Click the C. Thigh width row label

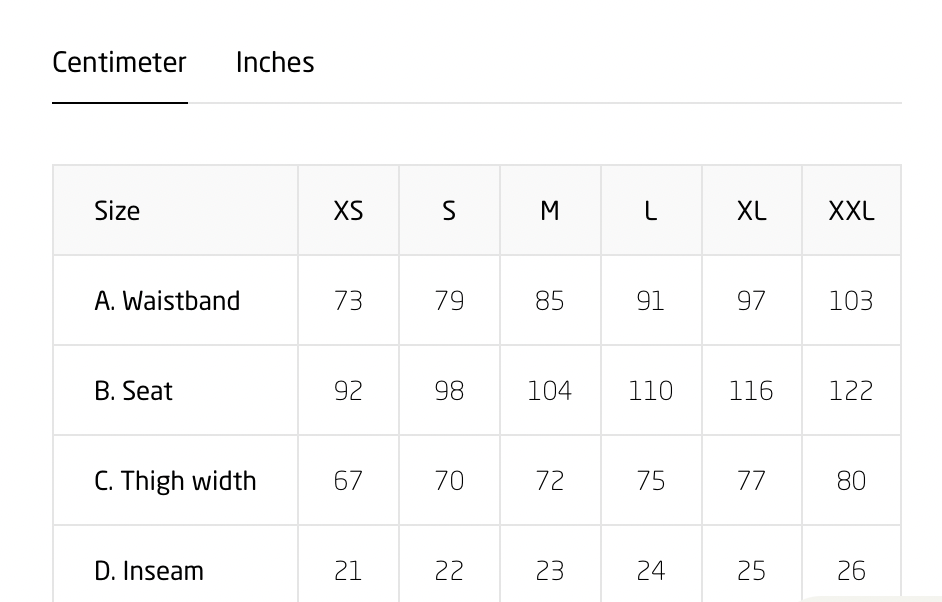[175, 481]
